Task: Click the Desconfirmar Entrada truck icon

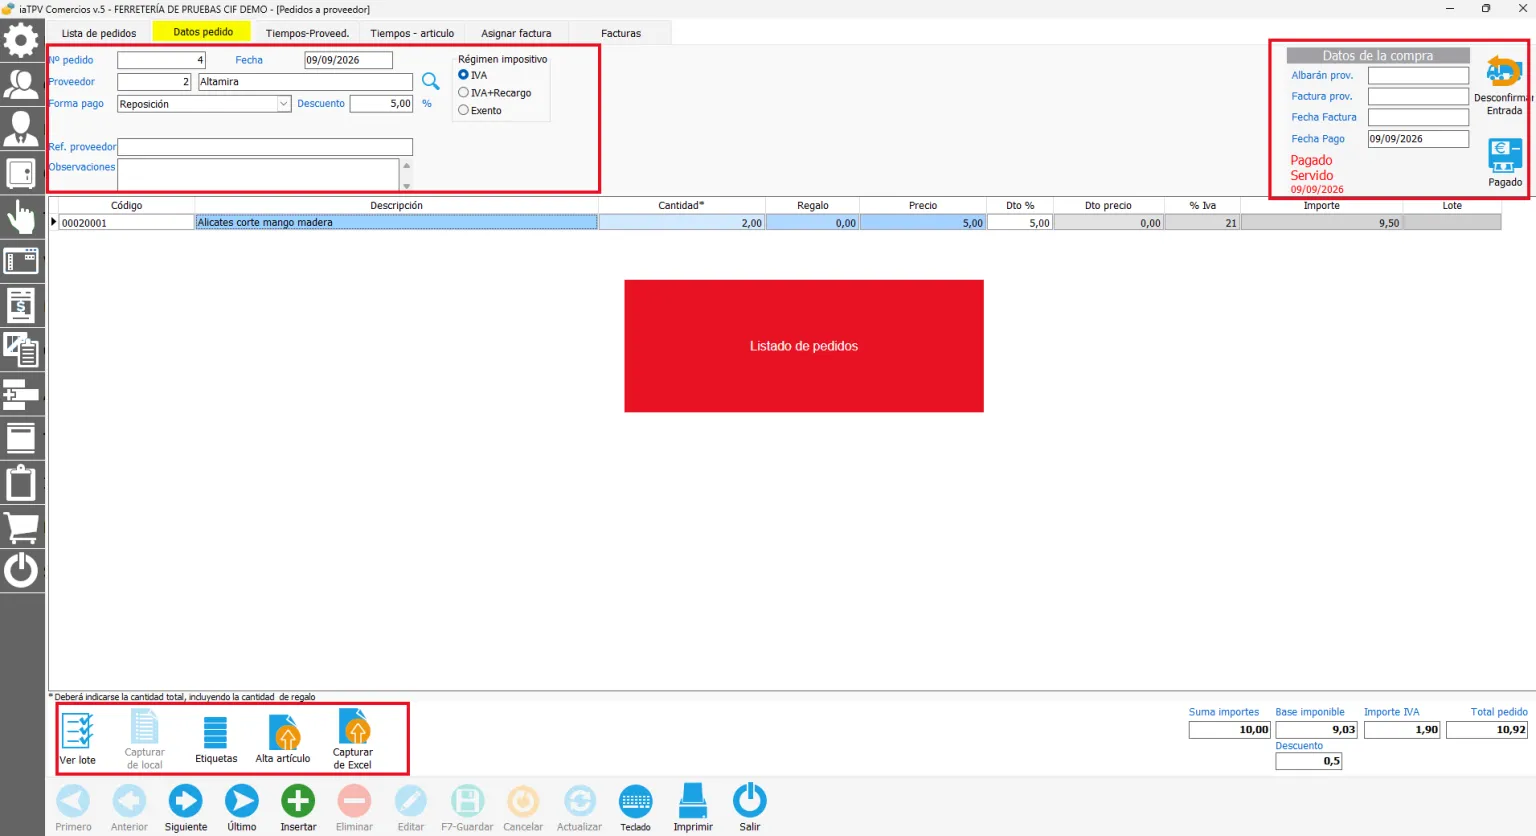Action: pos(1503,71)
